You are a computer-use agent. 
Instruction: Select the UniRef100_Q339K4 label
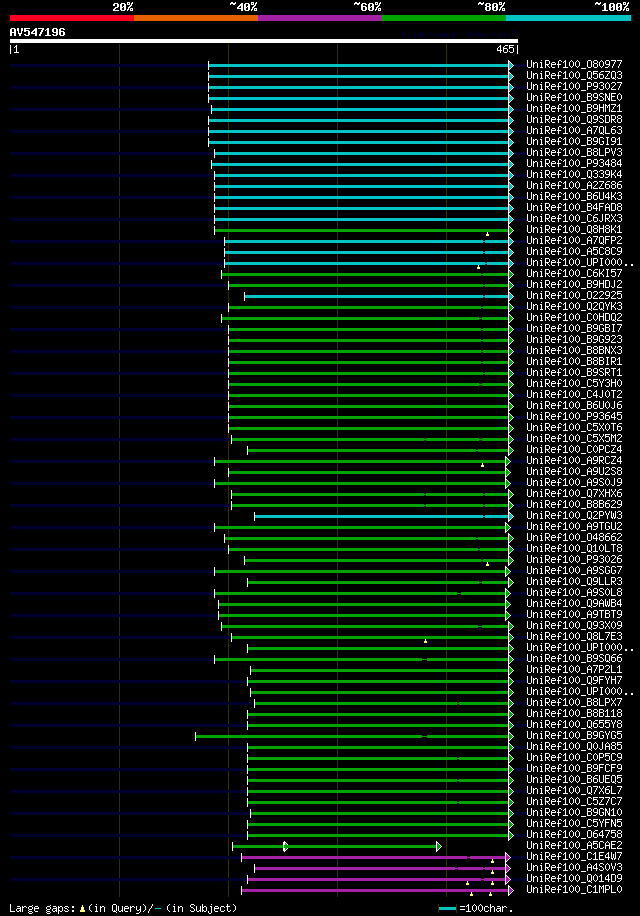pos(574,175)
